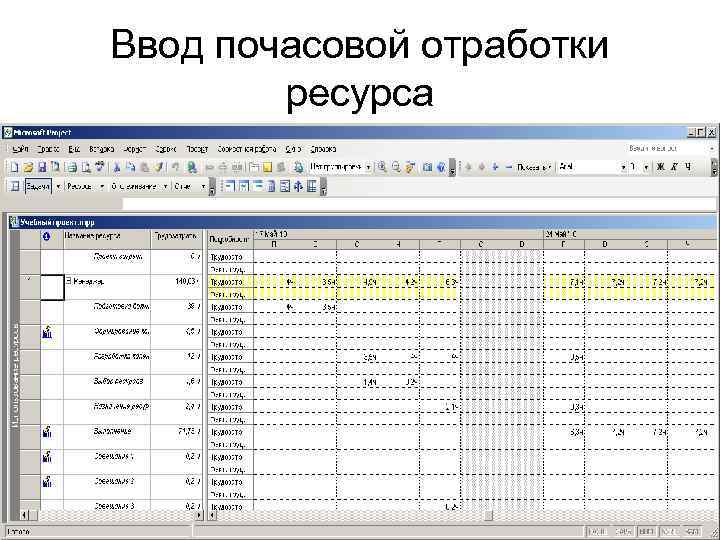
Task: Zoom out on the timescale
Action: pyautogui.click(x=396, y=167)
